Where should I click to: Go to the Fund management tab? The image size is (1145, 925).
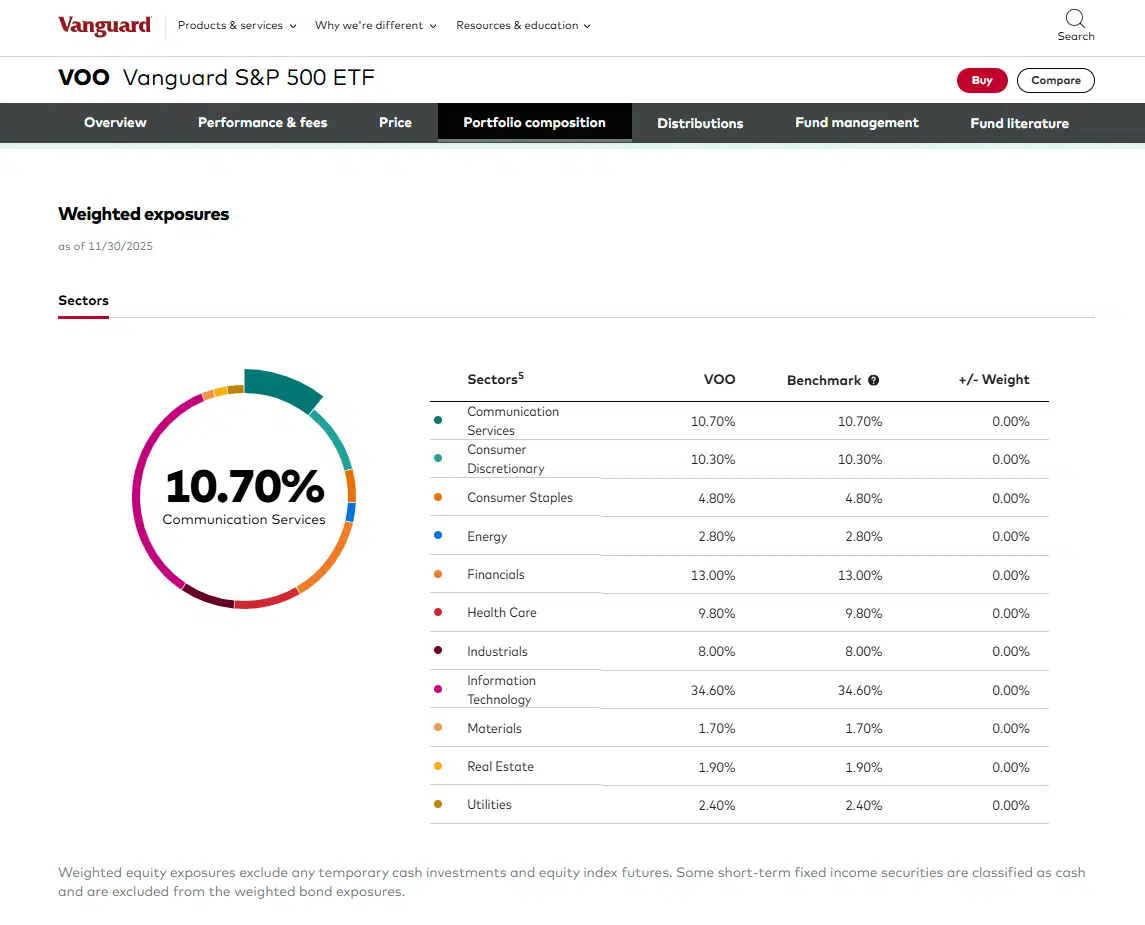(856, 123)
